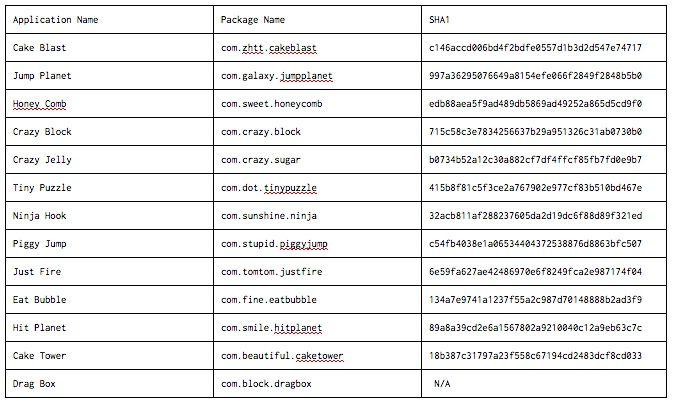
Task: Click the SHA1 column header cell
Action: (544, 20)
